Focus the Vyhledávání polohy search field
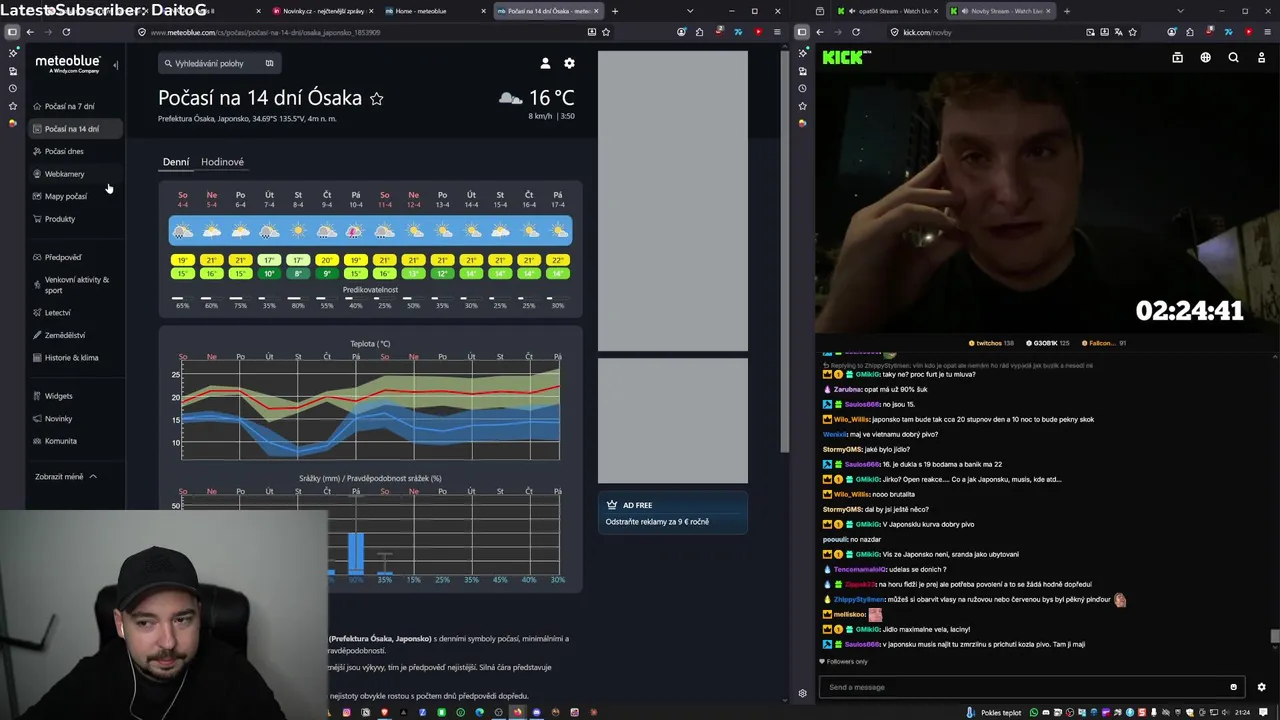The width and height of the screenshot is (1280, 720). [x=220, y=63]
